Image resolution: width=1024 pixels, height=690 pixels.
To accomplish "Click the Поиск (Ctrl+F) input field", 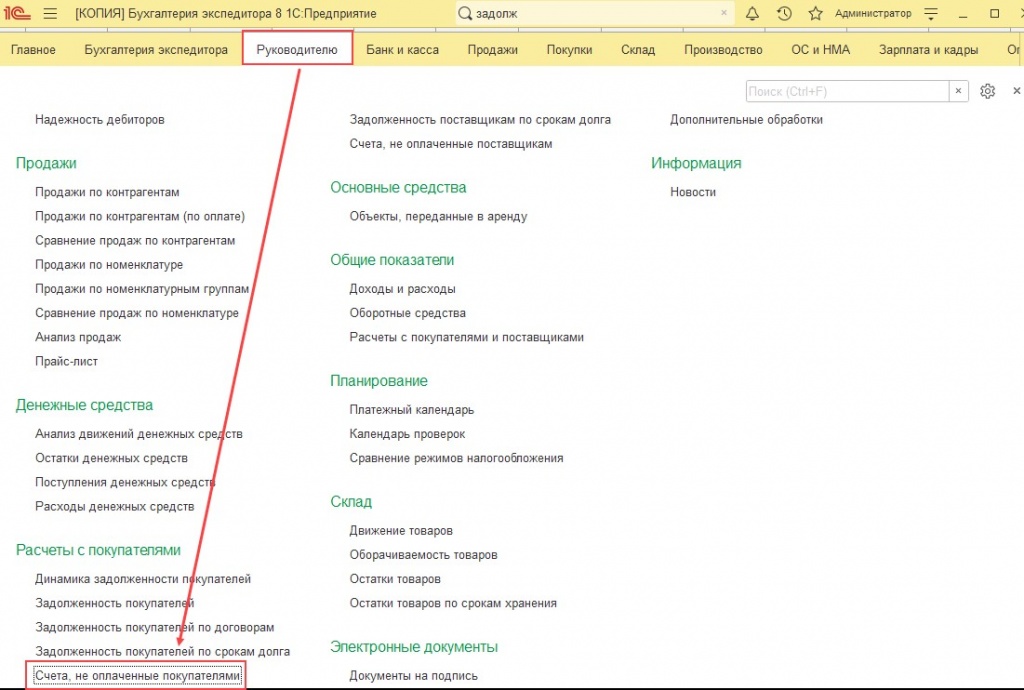I will [x=847, y=91].
